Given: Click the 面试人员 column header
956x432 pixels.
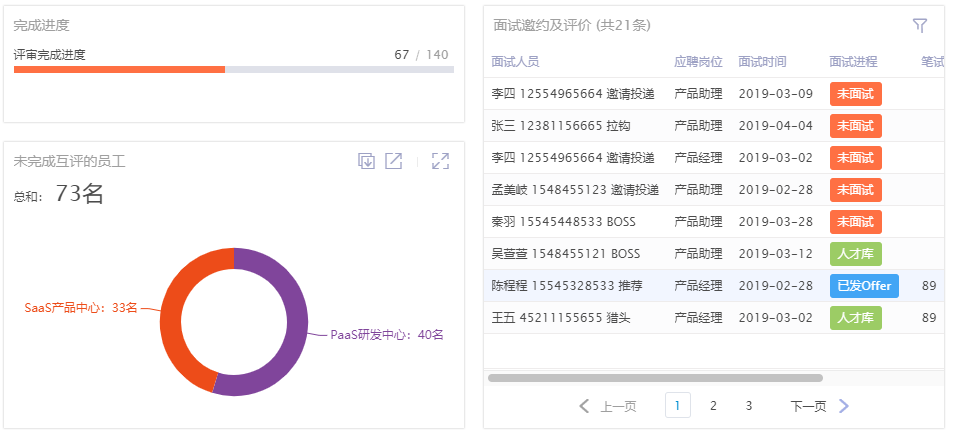Looking at the screenshot, I should pyautogui.click(x=515, y=62).
